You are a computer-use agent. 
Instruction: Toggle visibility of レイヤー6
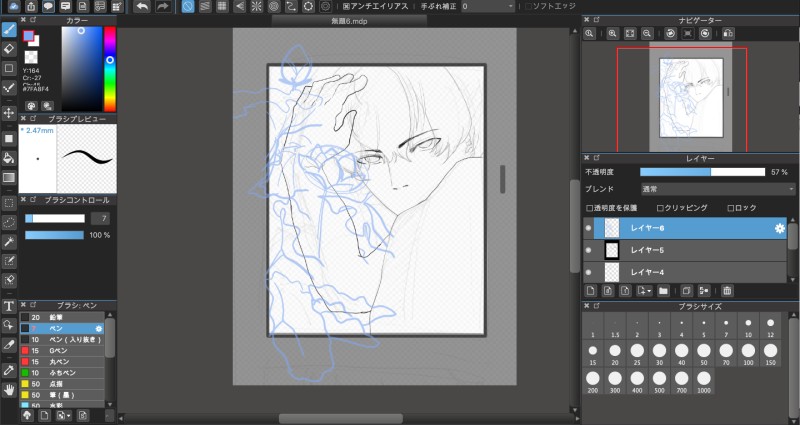coord(588,229)
